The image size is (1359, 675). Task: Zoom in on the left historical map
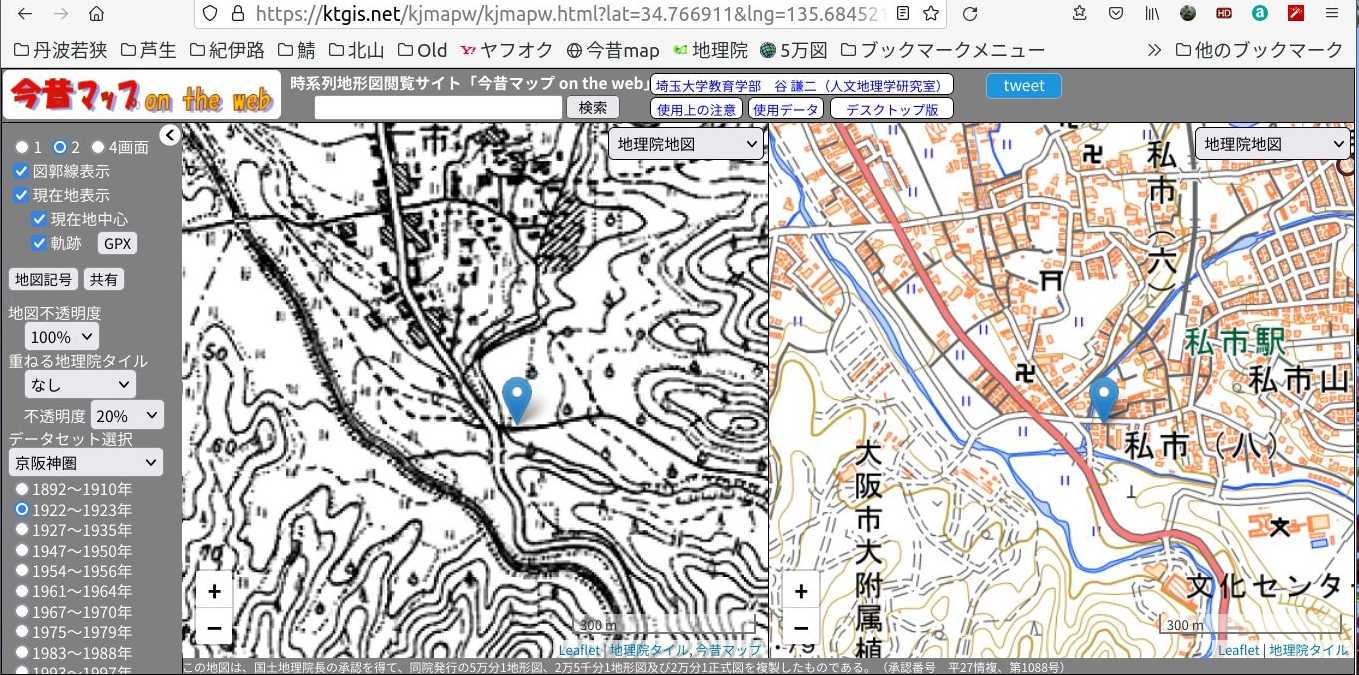[214, 591]
